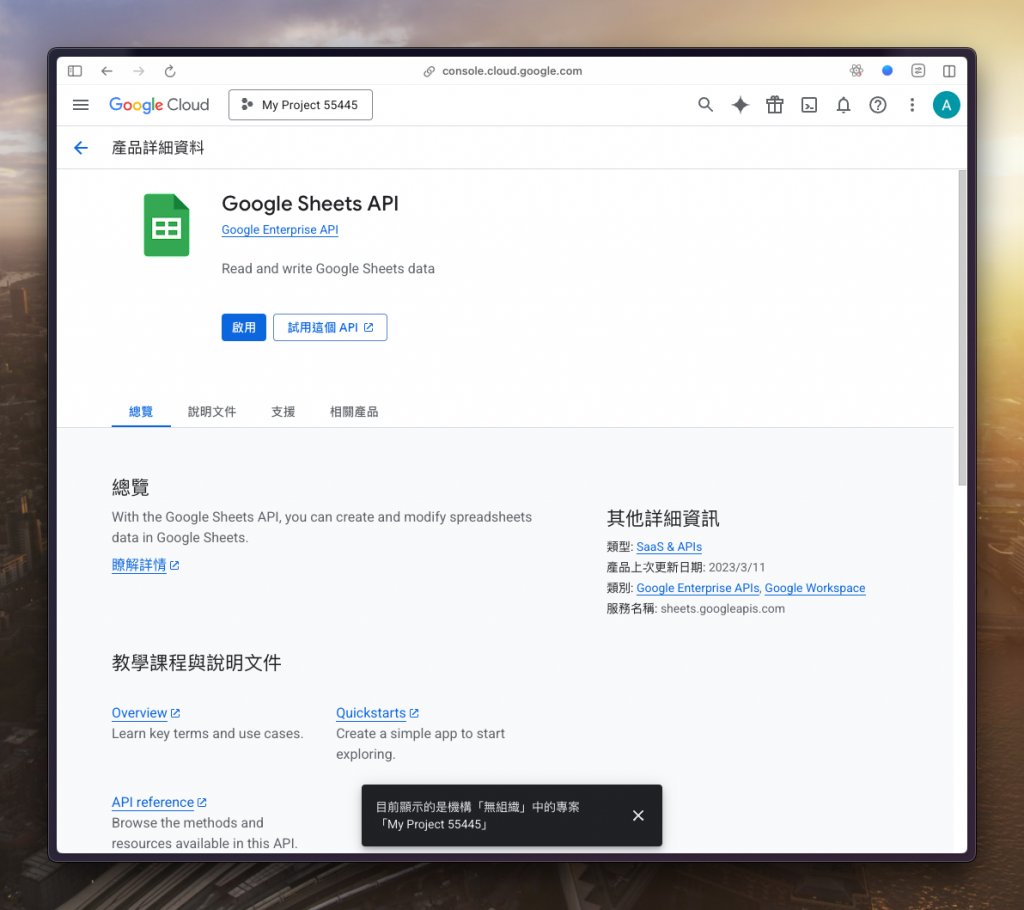Screen dimensions: 1024x910
Task: Open the Google Cloud navigation menu
Action: click(x=80, y=105)
